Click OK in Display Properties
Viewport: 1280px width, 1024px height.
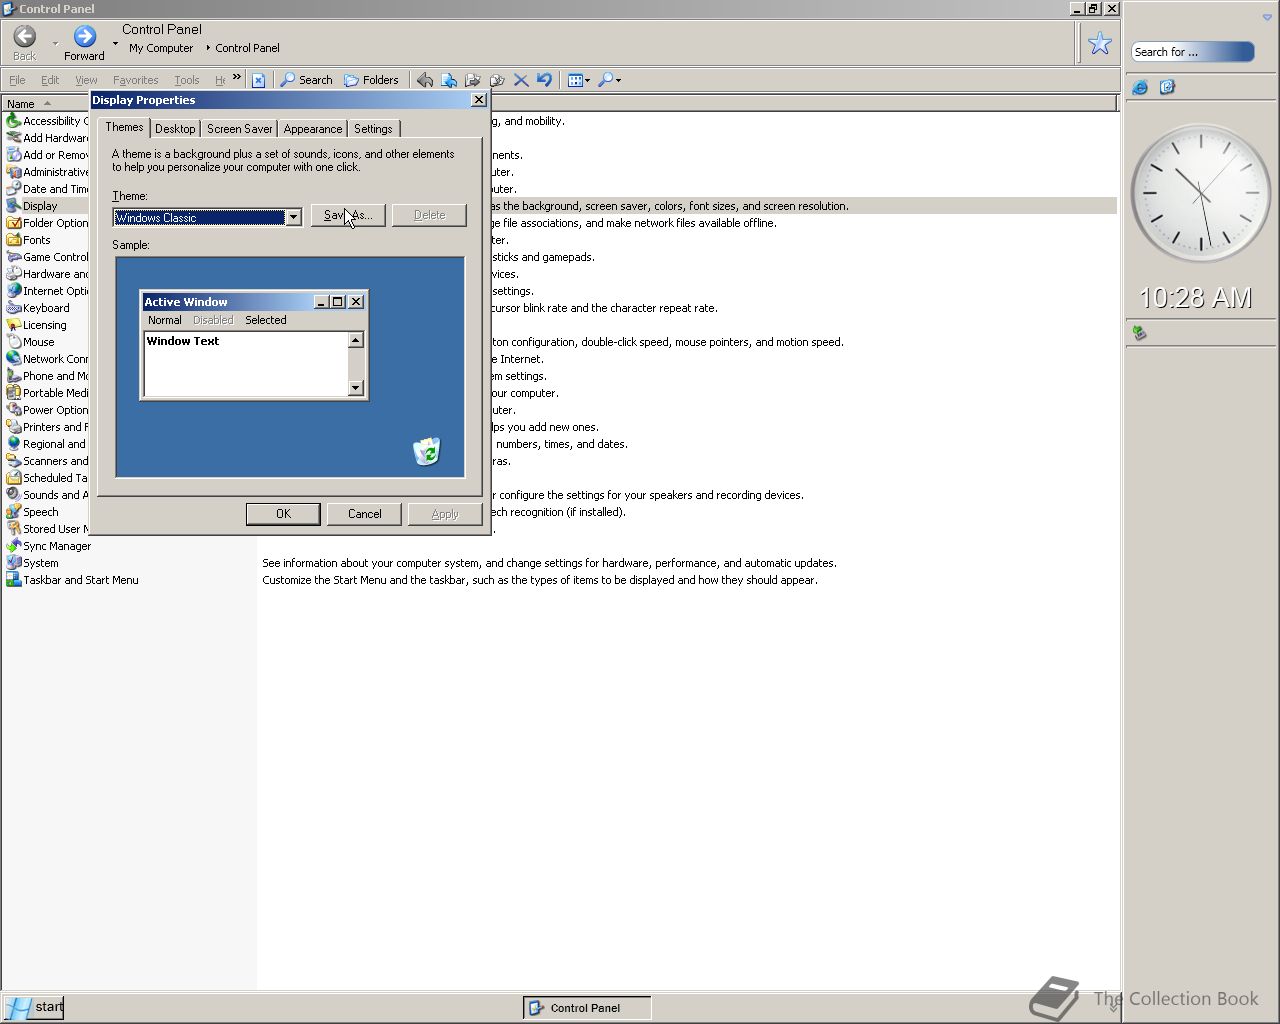point(283,514)
